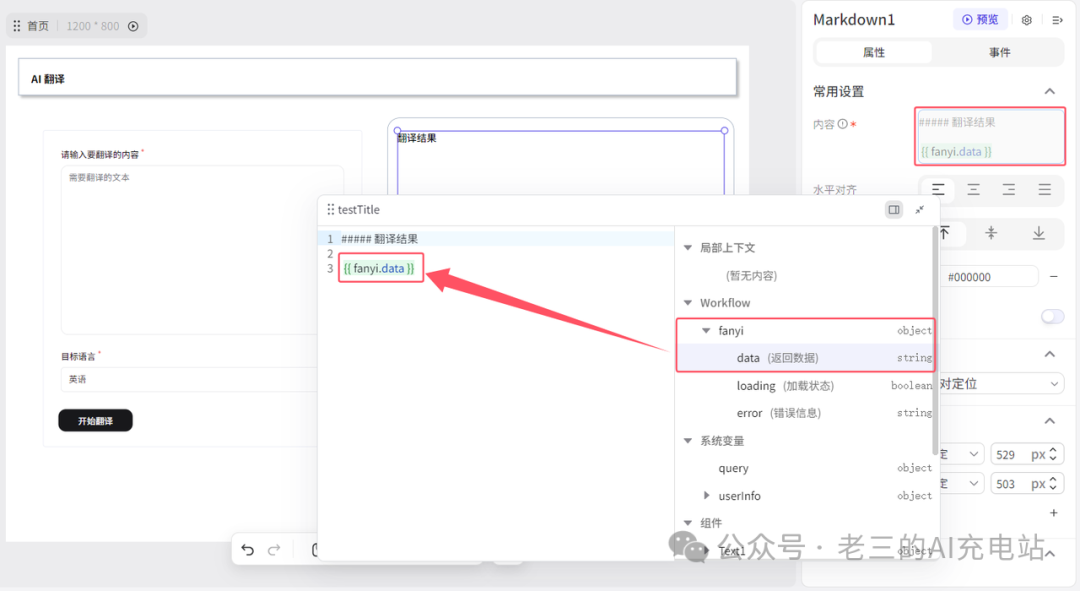Collapse the 组件 tree node
Screen dimensions: 1080x591
coord(687,523)
